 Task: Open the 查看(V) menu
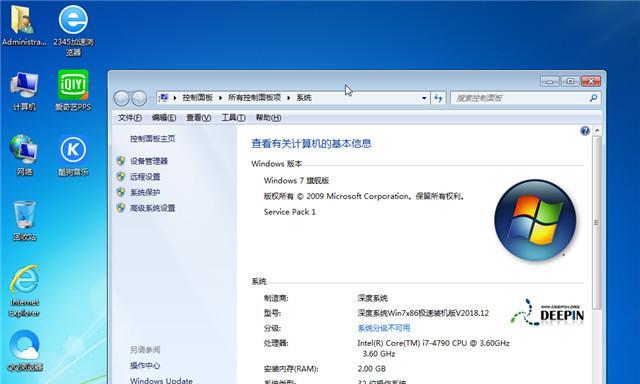click(198, 118)
